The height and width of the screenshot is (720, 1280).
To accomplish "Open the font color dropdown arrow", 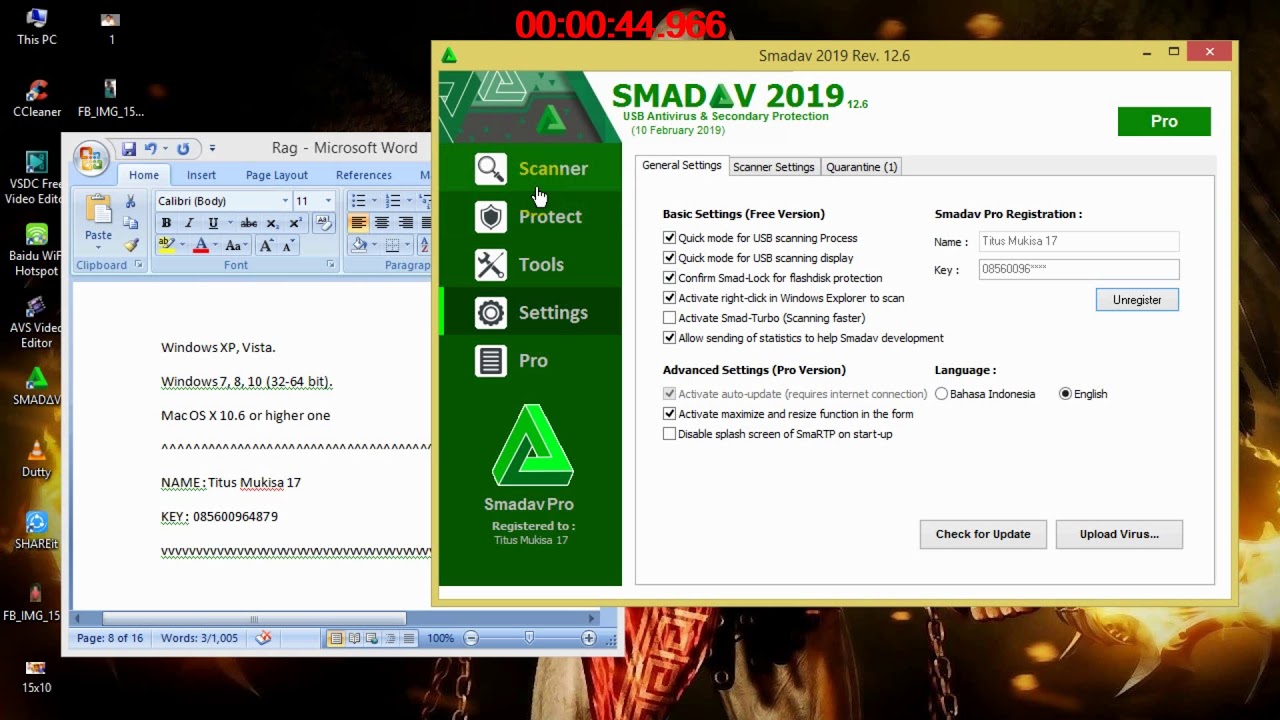I will (216, 245).
